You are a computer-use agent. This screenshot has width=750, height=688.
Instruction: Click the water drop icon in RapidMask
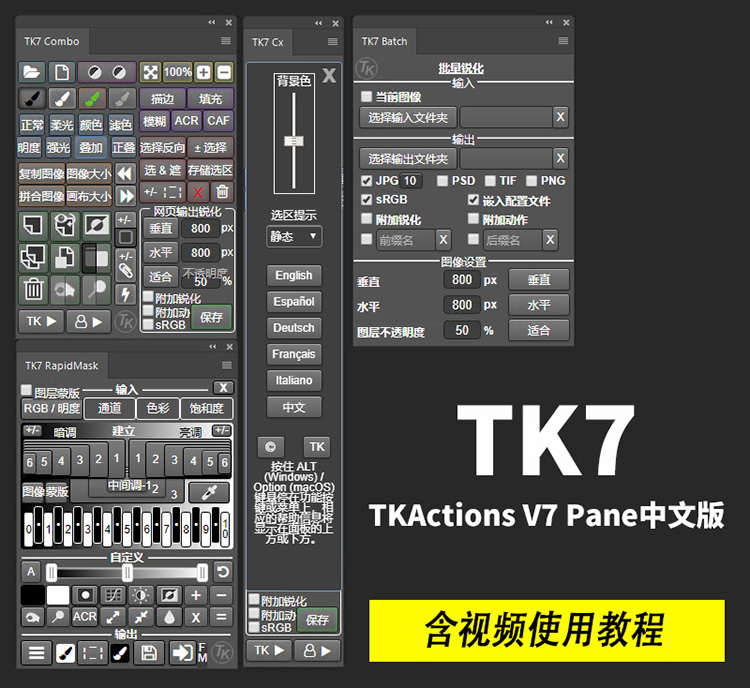click(169, 617)
